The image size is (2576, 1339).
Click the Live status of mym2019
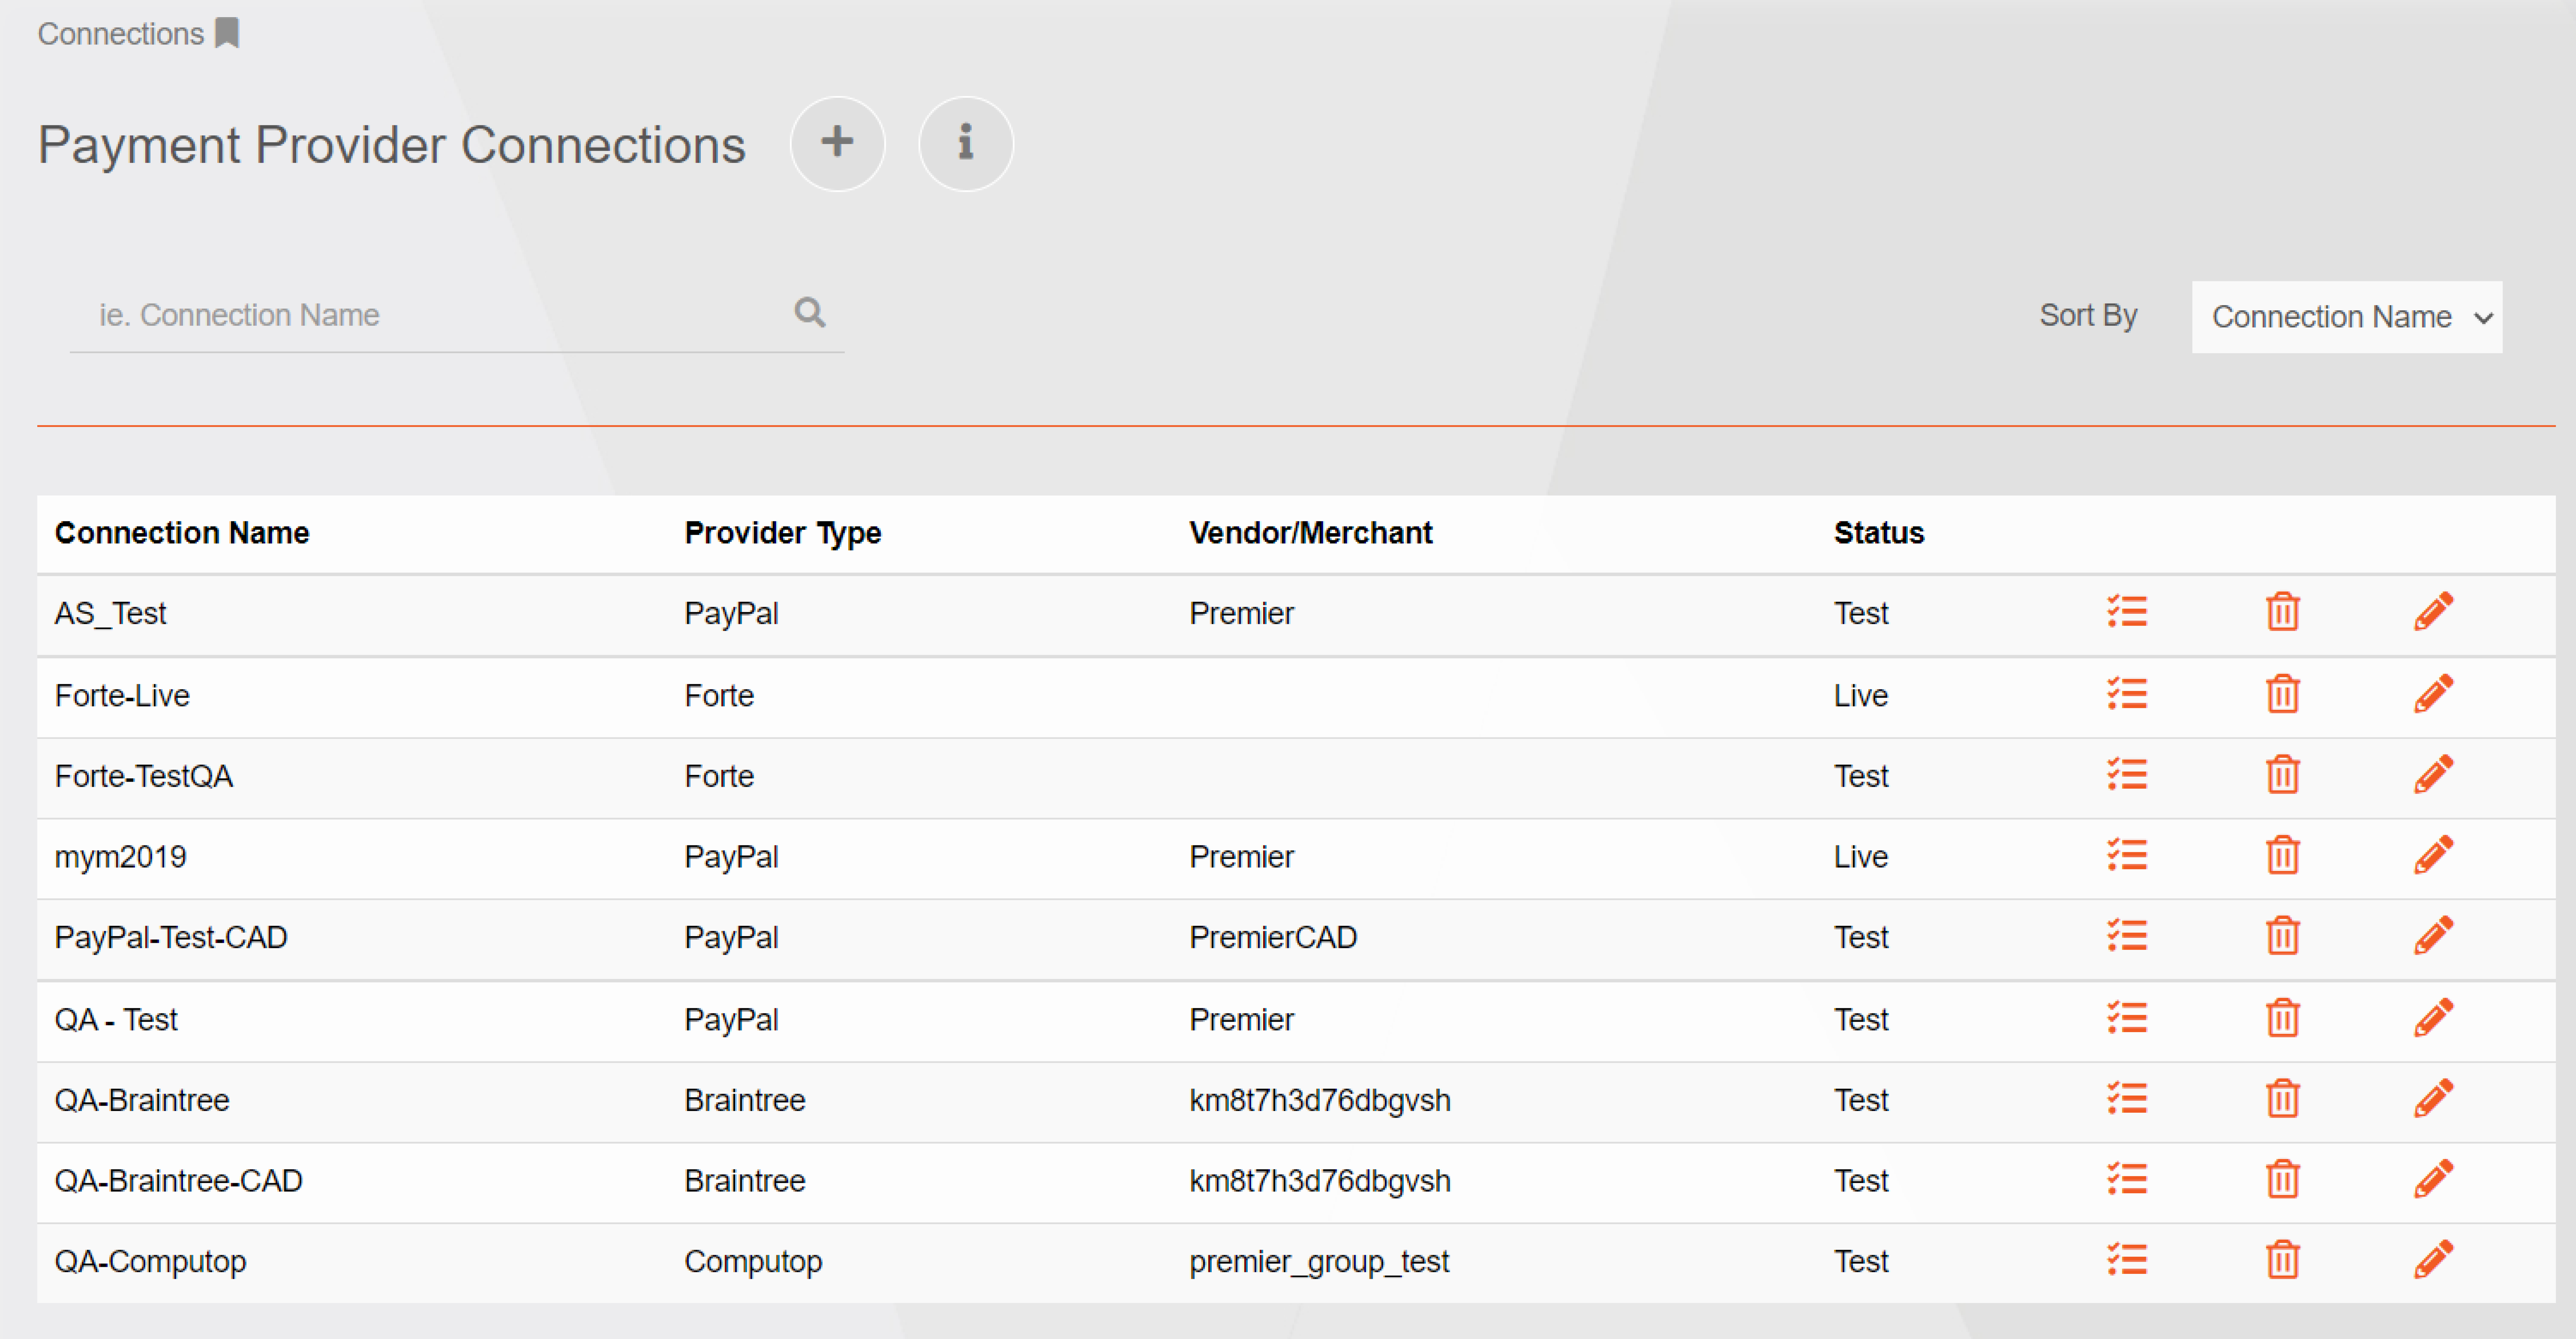(x=1861, y=857)
